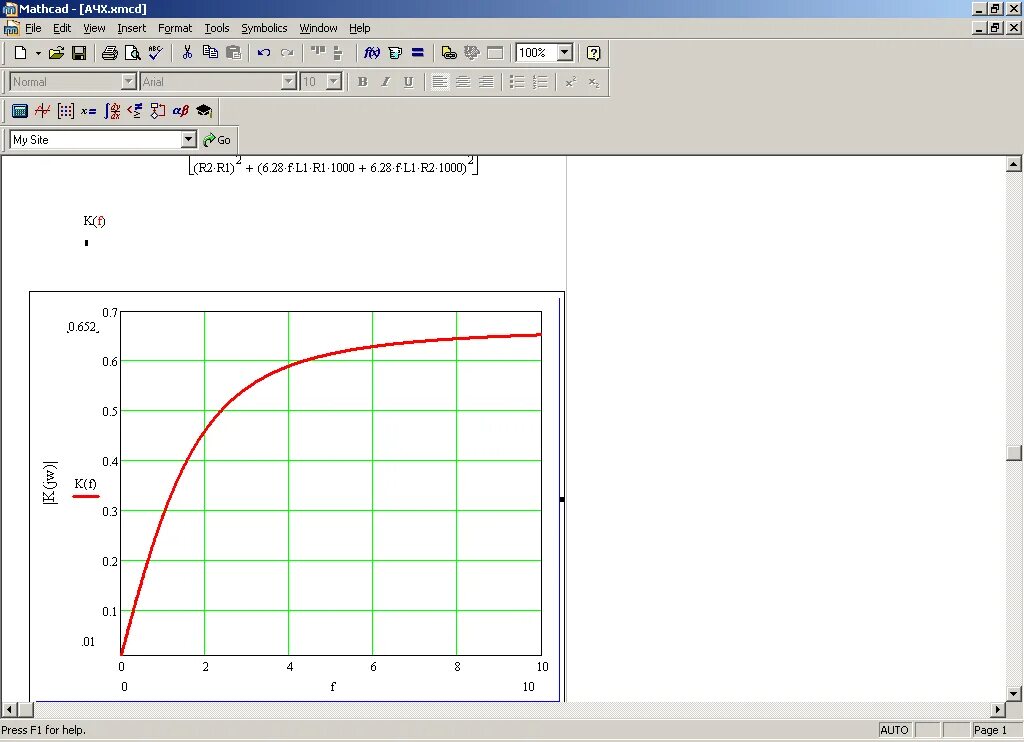The image size is (1024, 742).
Task: Insert a hyperlink from the toolbar
Action: point(449,53)
